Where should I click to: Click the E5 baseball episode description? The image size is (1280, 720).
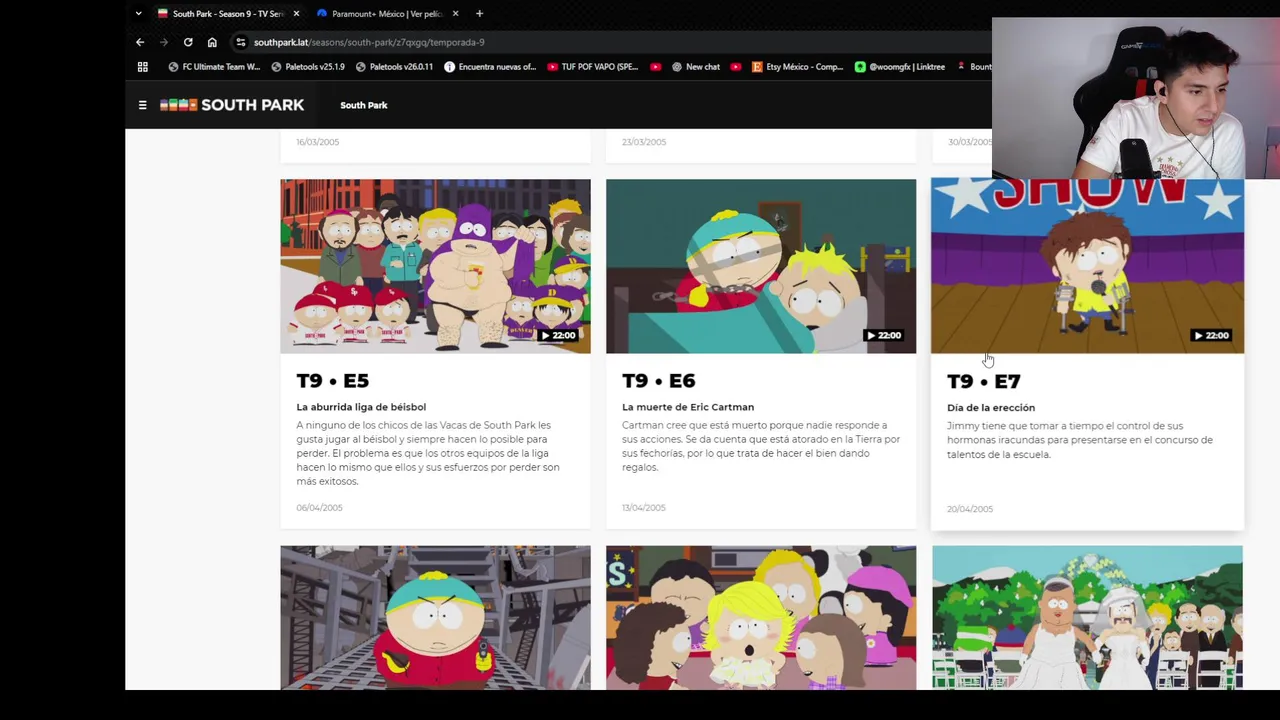point(428,453)
